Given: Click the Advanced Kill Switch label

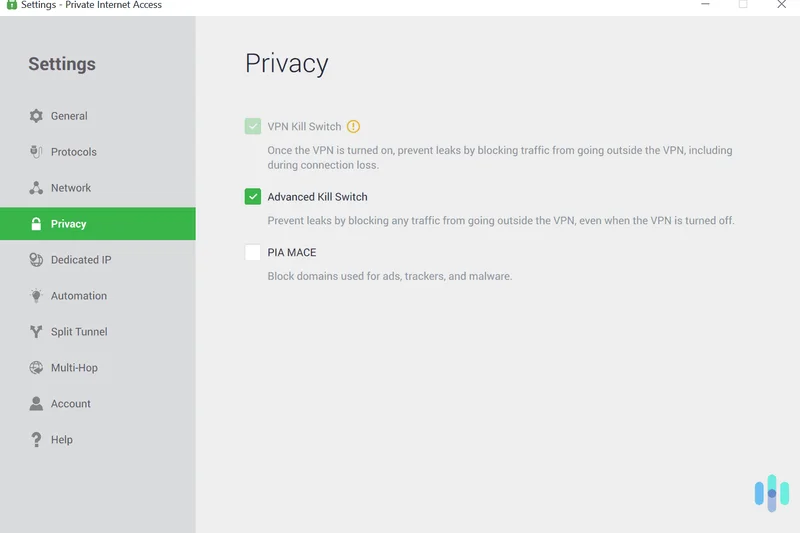Looking at the screenshot, I should (317, 197).
